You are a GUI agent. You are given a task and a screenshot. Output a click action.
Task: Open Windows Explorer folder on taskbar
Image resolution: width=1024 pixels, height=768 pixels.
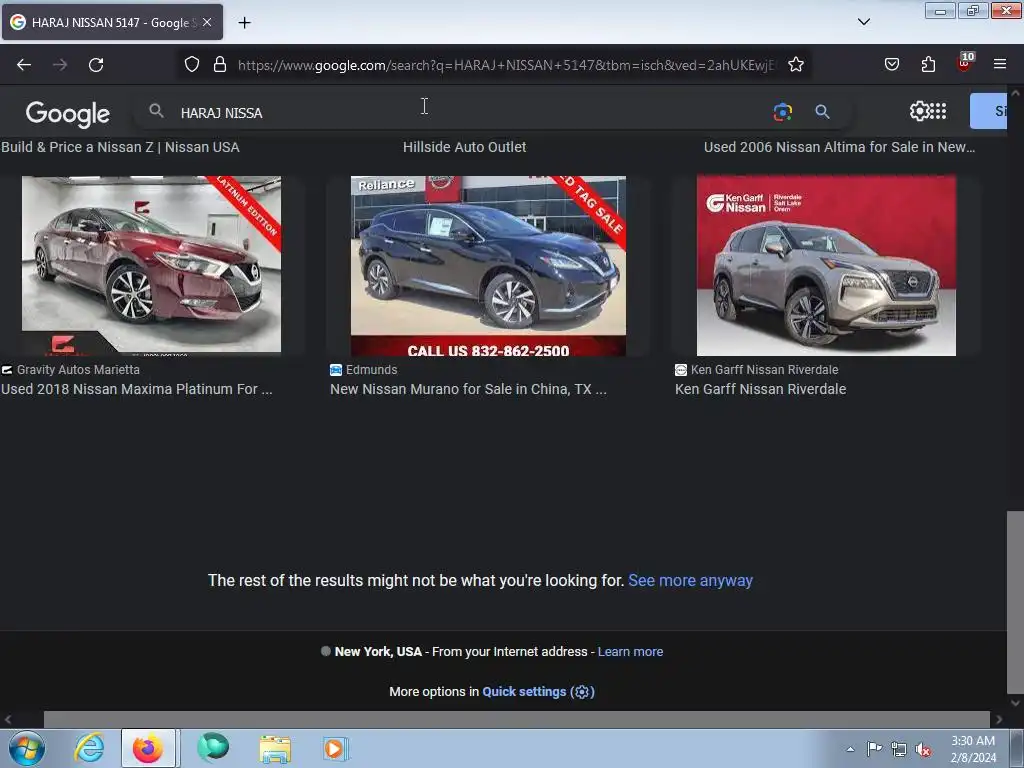pyautogui.click(x=275, y=748)
